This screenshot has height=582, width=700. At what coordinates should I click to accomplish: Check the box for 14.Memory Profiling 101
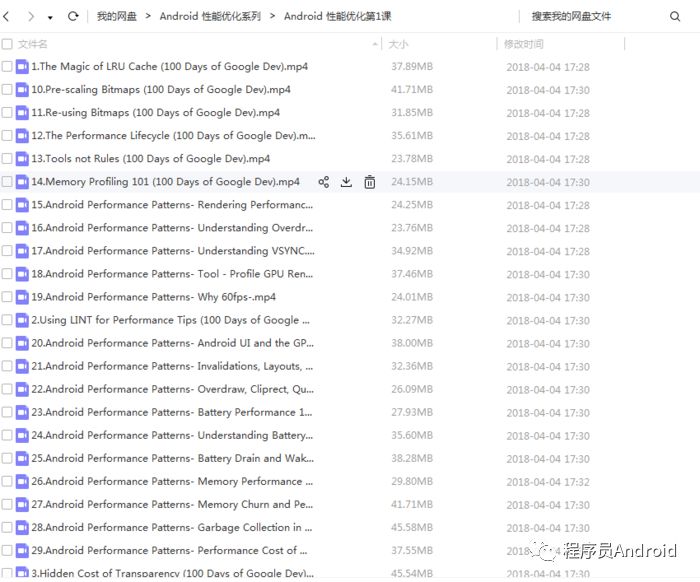(7, 182)
